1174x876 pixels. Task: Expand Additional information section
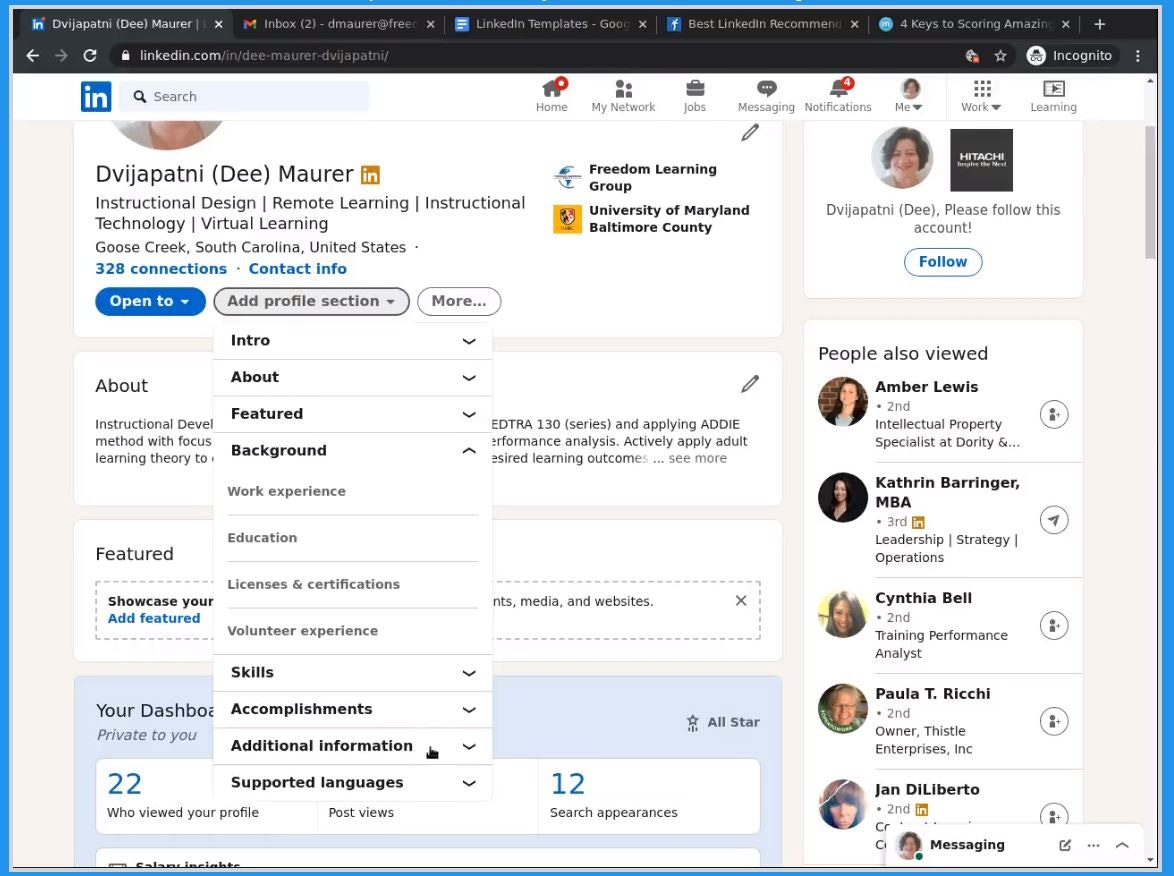pyautogui.click(x=353, y=746)
